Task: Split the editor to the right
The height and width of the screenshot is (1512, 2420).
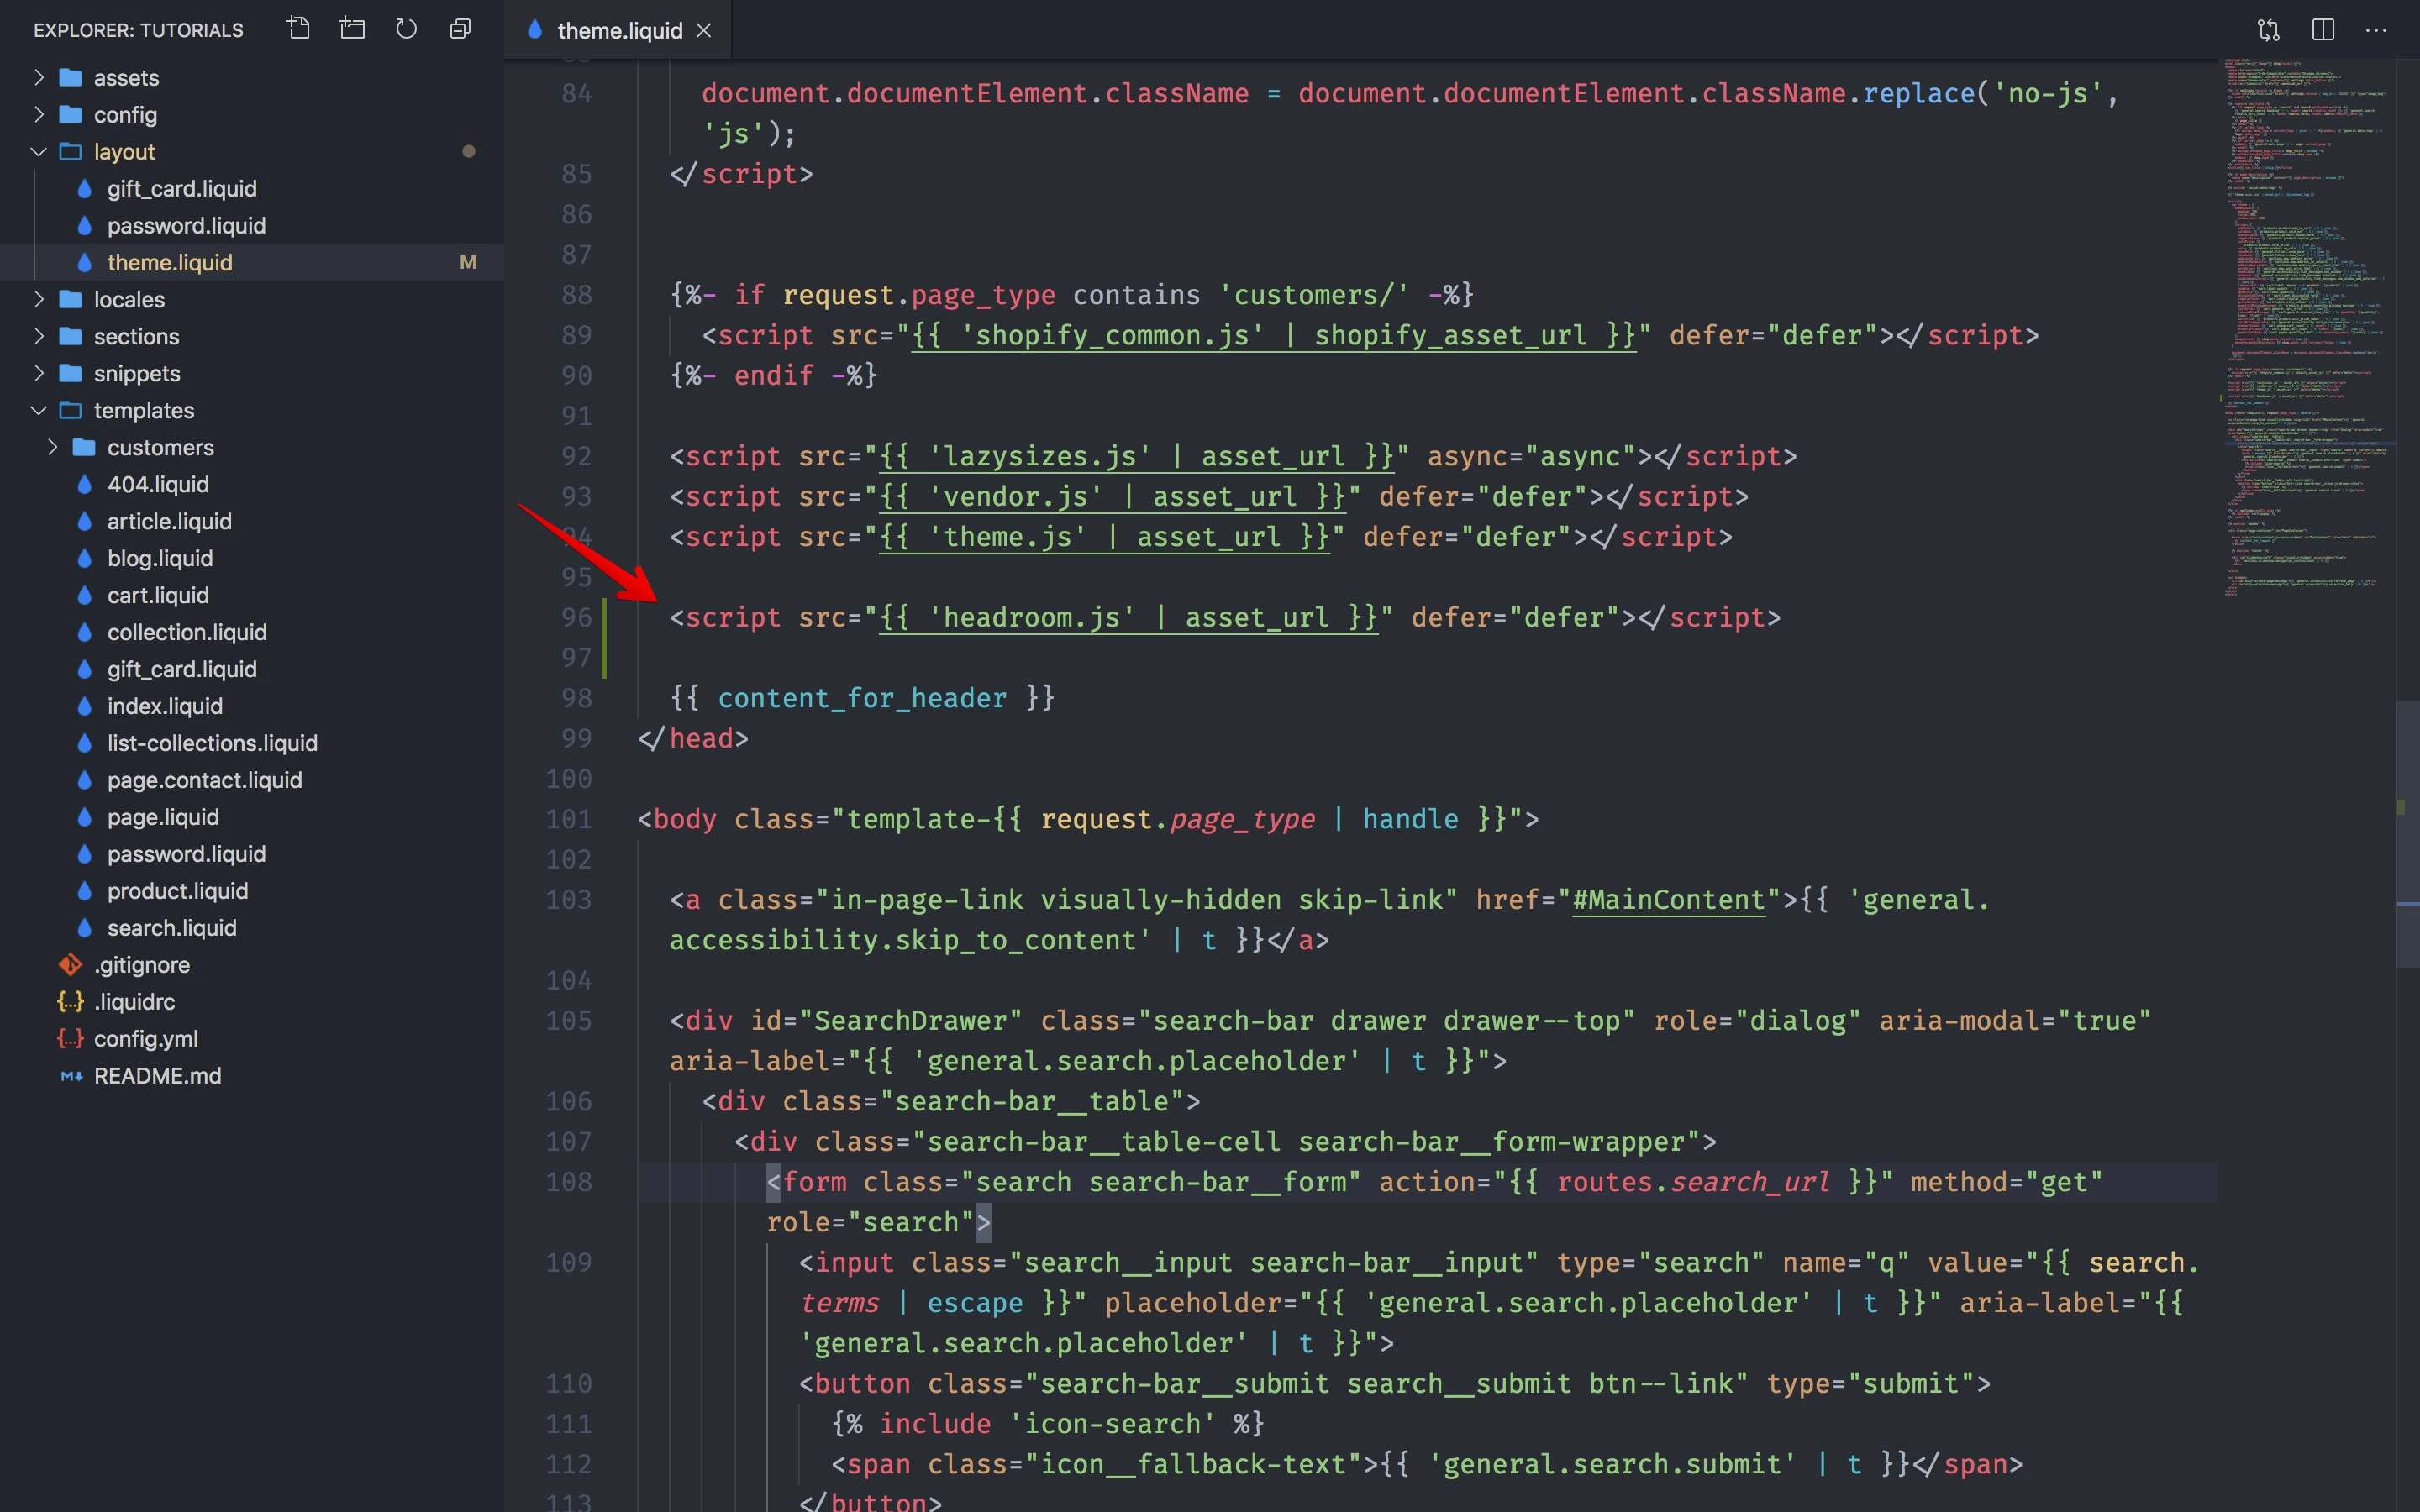Action: (x=2323, y=30)
